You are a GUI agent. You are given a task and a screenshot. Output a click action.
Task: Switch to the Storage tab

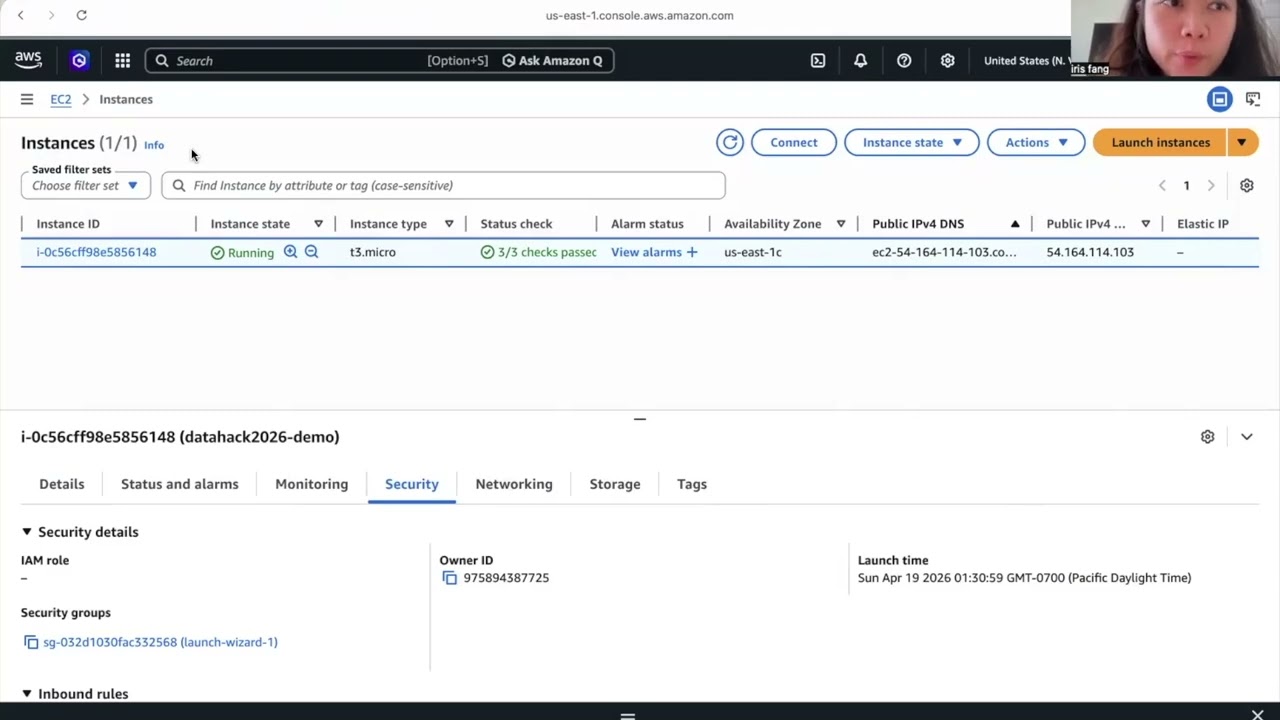pos(615,484)
